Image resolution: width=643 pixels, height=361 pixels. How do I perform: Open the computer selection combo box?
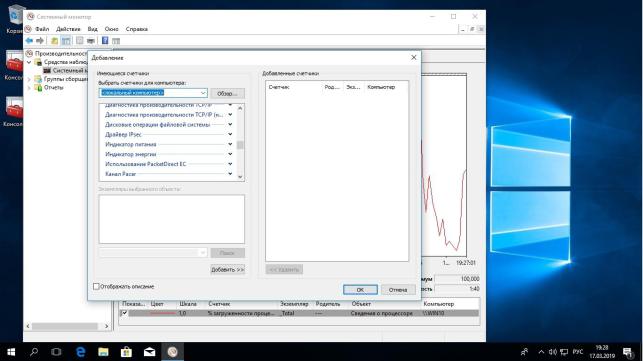153,93
